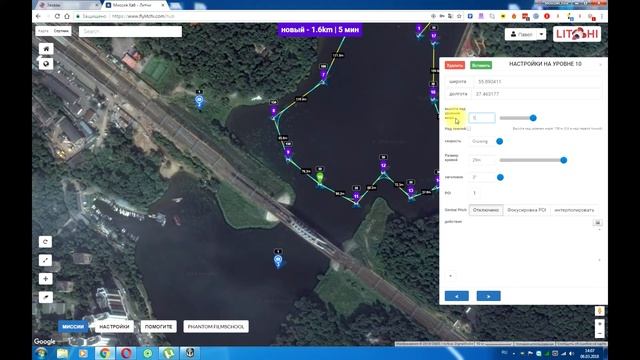Screen dimensions: 640x360
Task: Switch the map view to Карта
Action: (x=43, y=31)
